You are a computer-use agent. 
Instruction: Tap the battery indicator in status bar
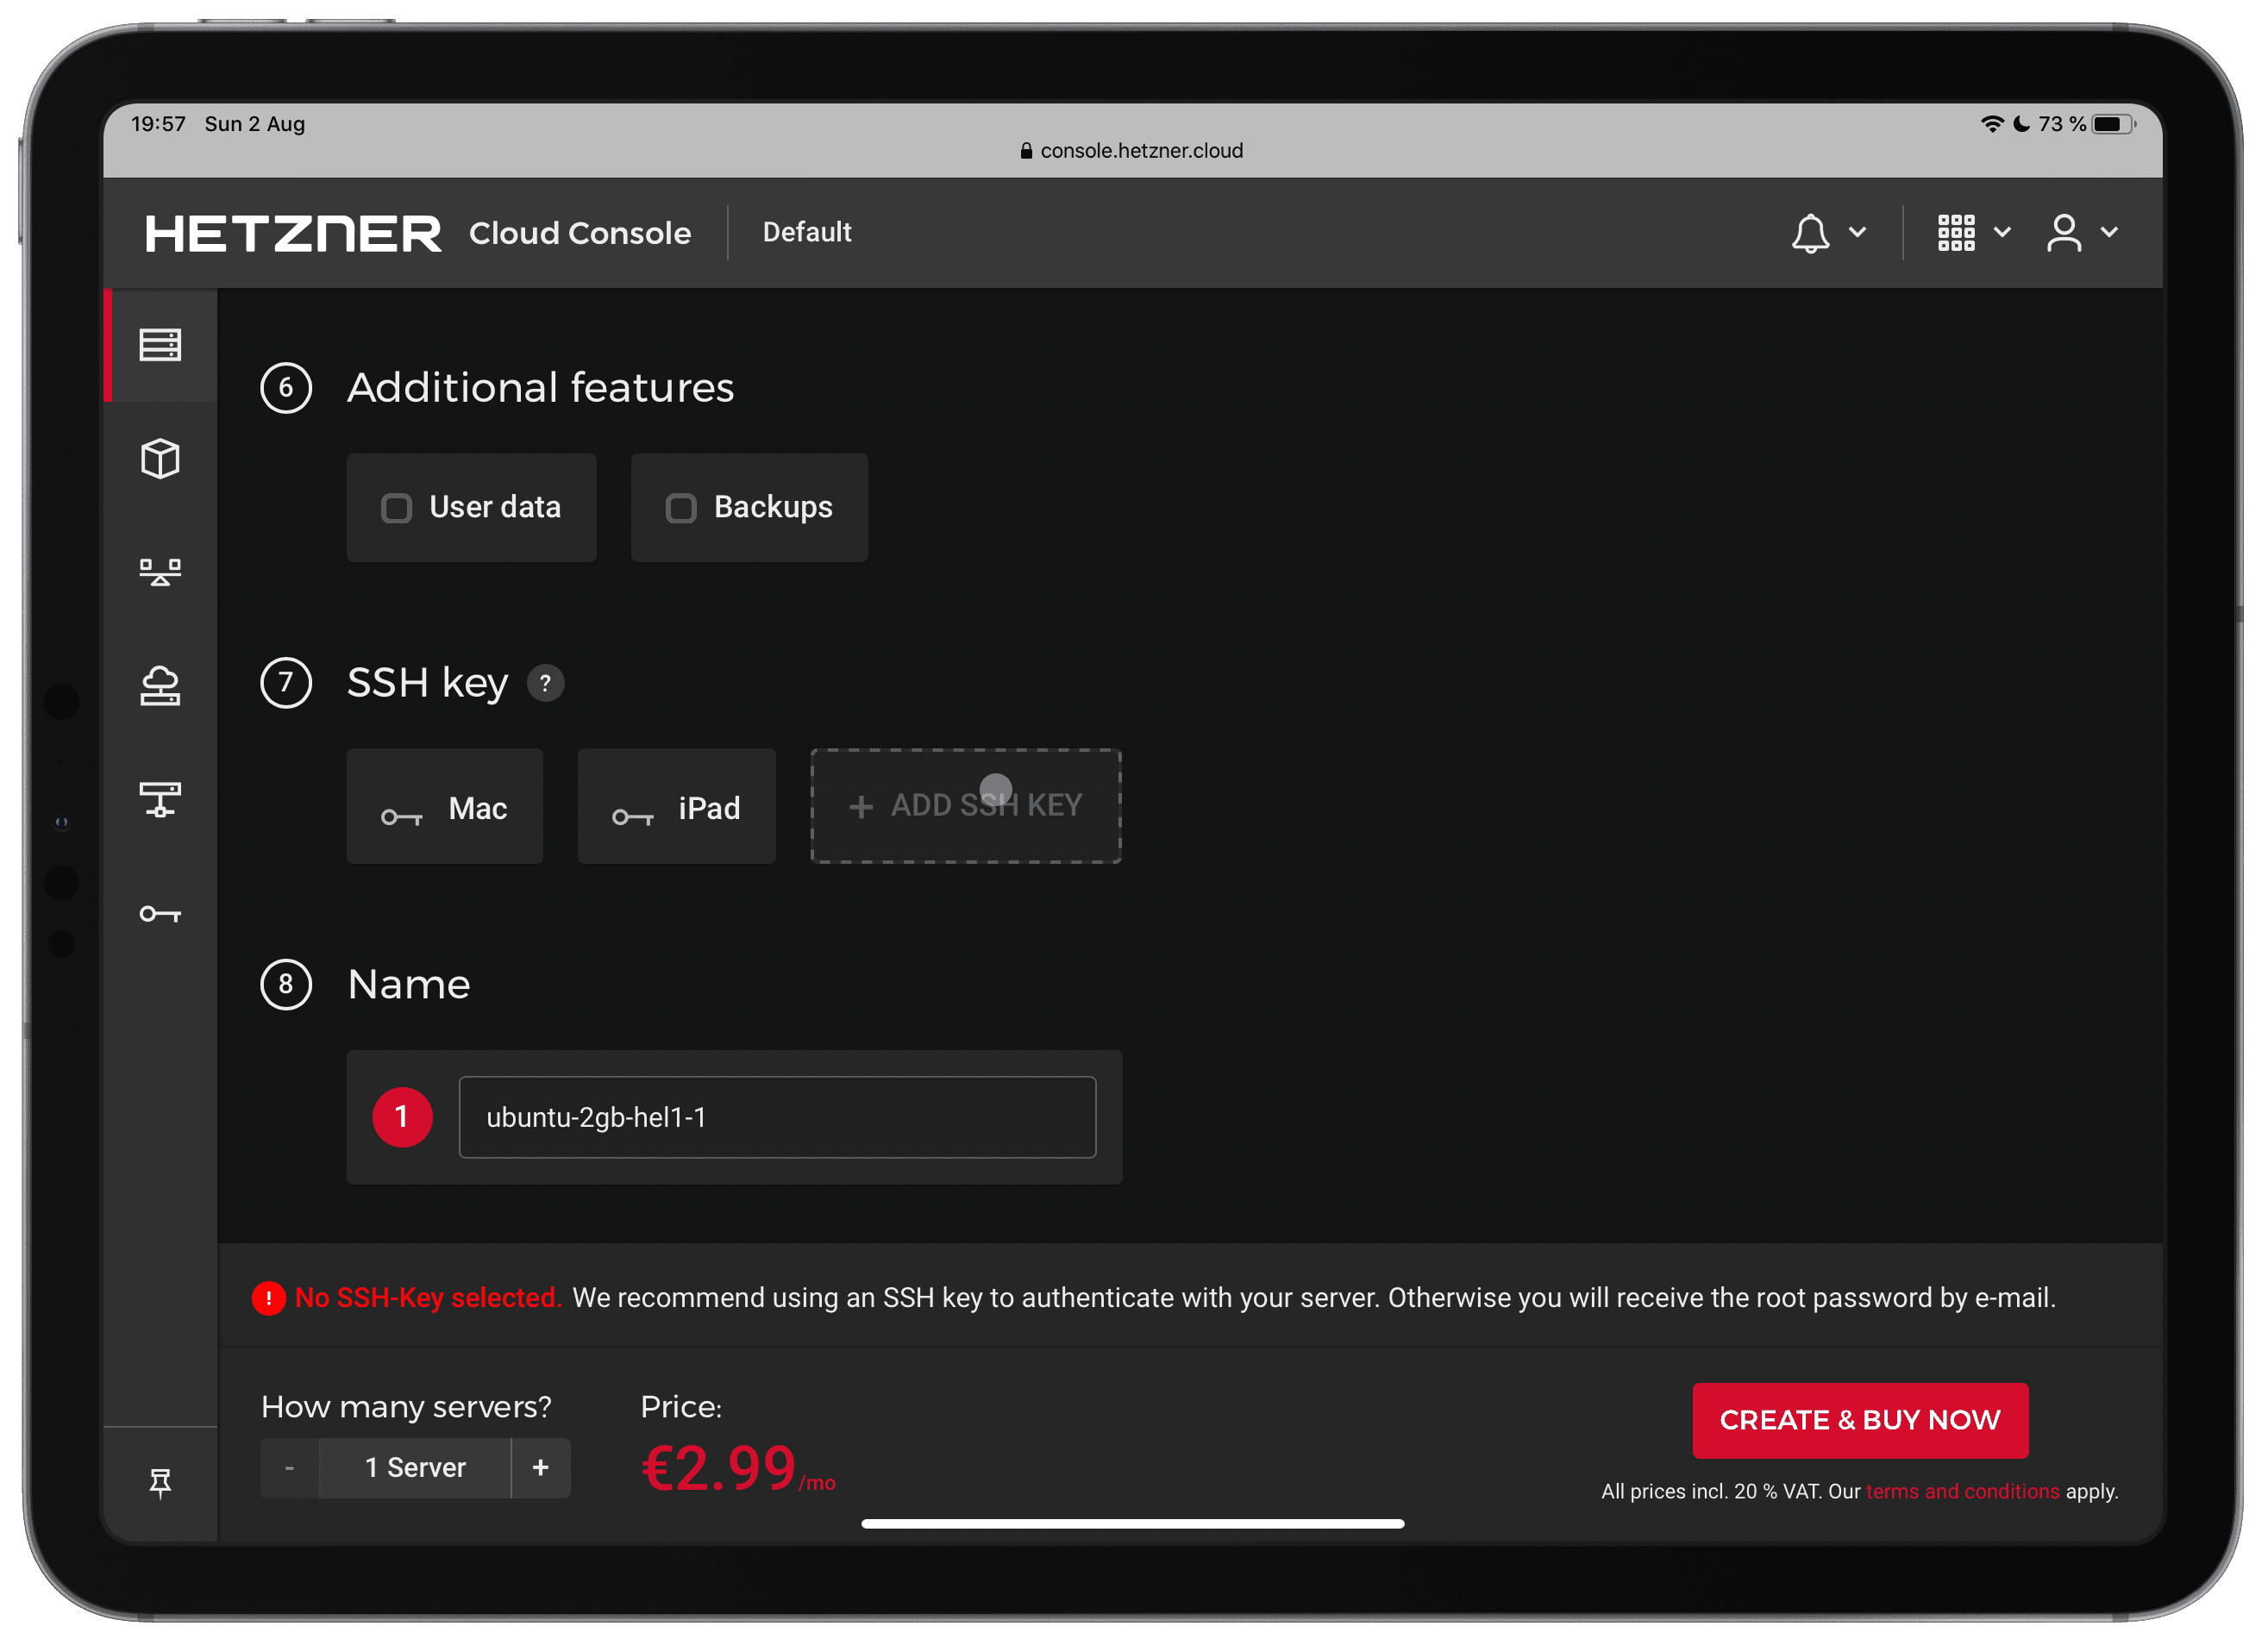point(2113,124)
